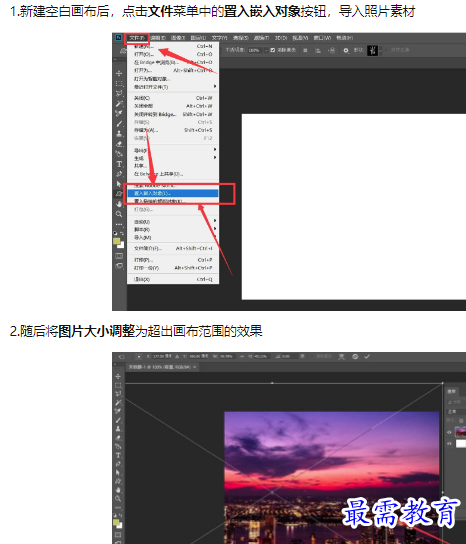This screenshot has height=544, width=466.
Task: Select Lasso tool in first screenshot
Action: (119, 93)
